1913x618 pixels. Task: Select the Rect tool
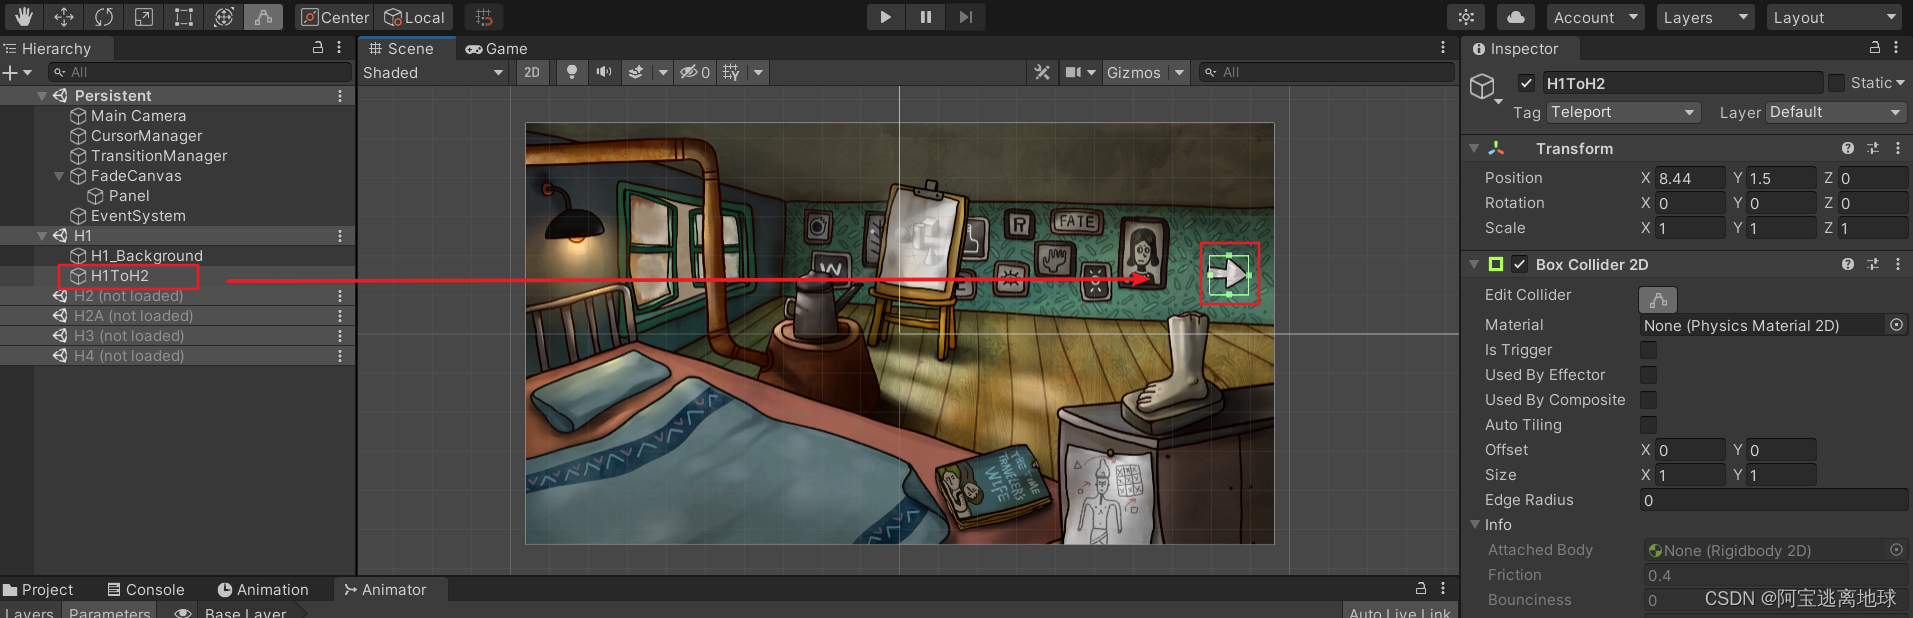pos(184,17)
